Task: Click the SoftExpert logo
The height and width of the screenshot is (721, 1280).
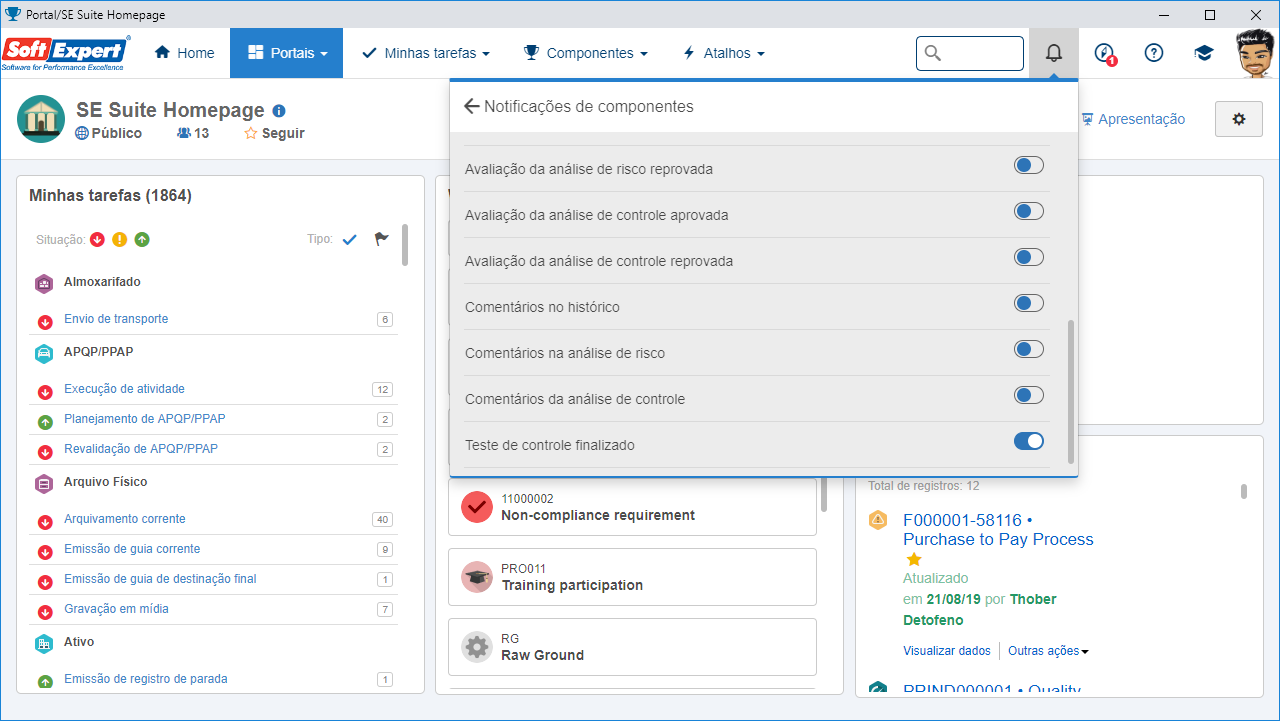Action: (66, 53)
